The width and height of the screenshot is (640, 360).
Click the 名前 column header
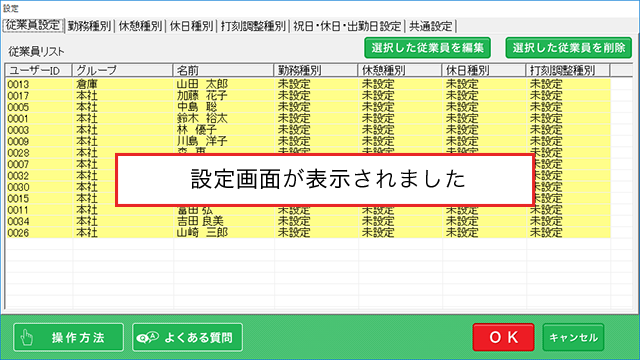point(223,70)
